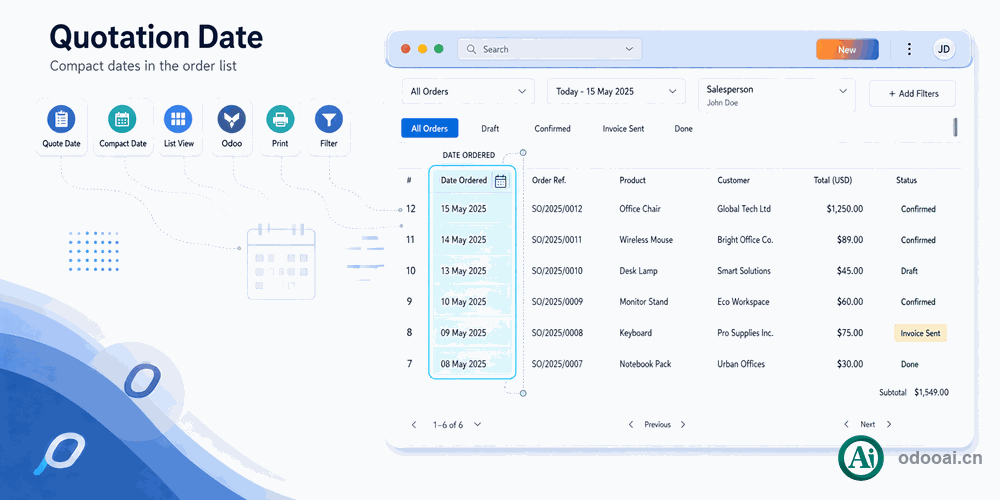Open the List View grid icon
Image resolution: width=1000 pixels, height=500 pixels.
(178, 119)
